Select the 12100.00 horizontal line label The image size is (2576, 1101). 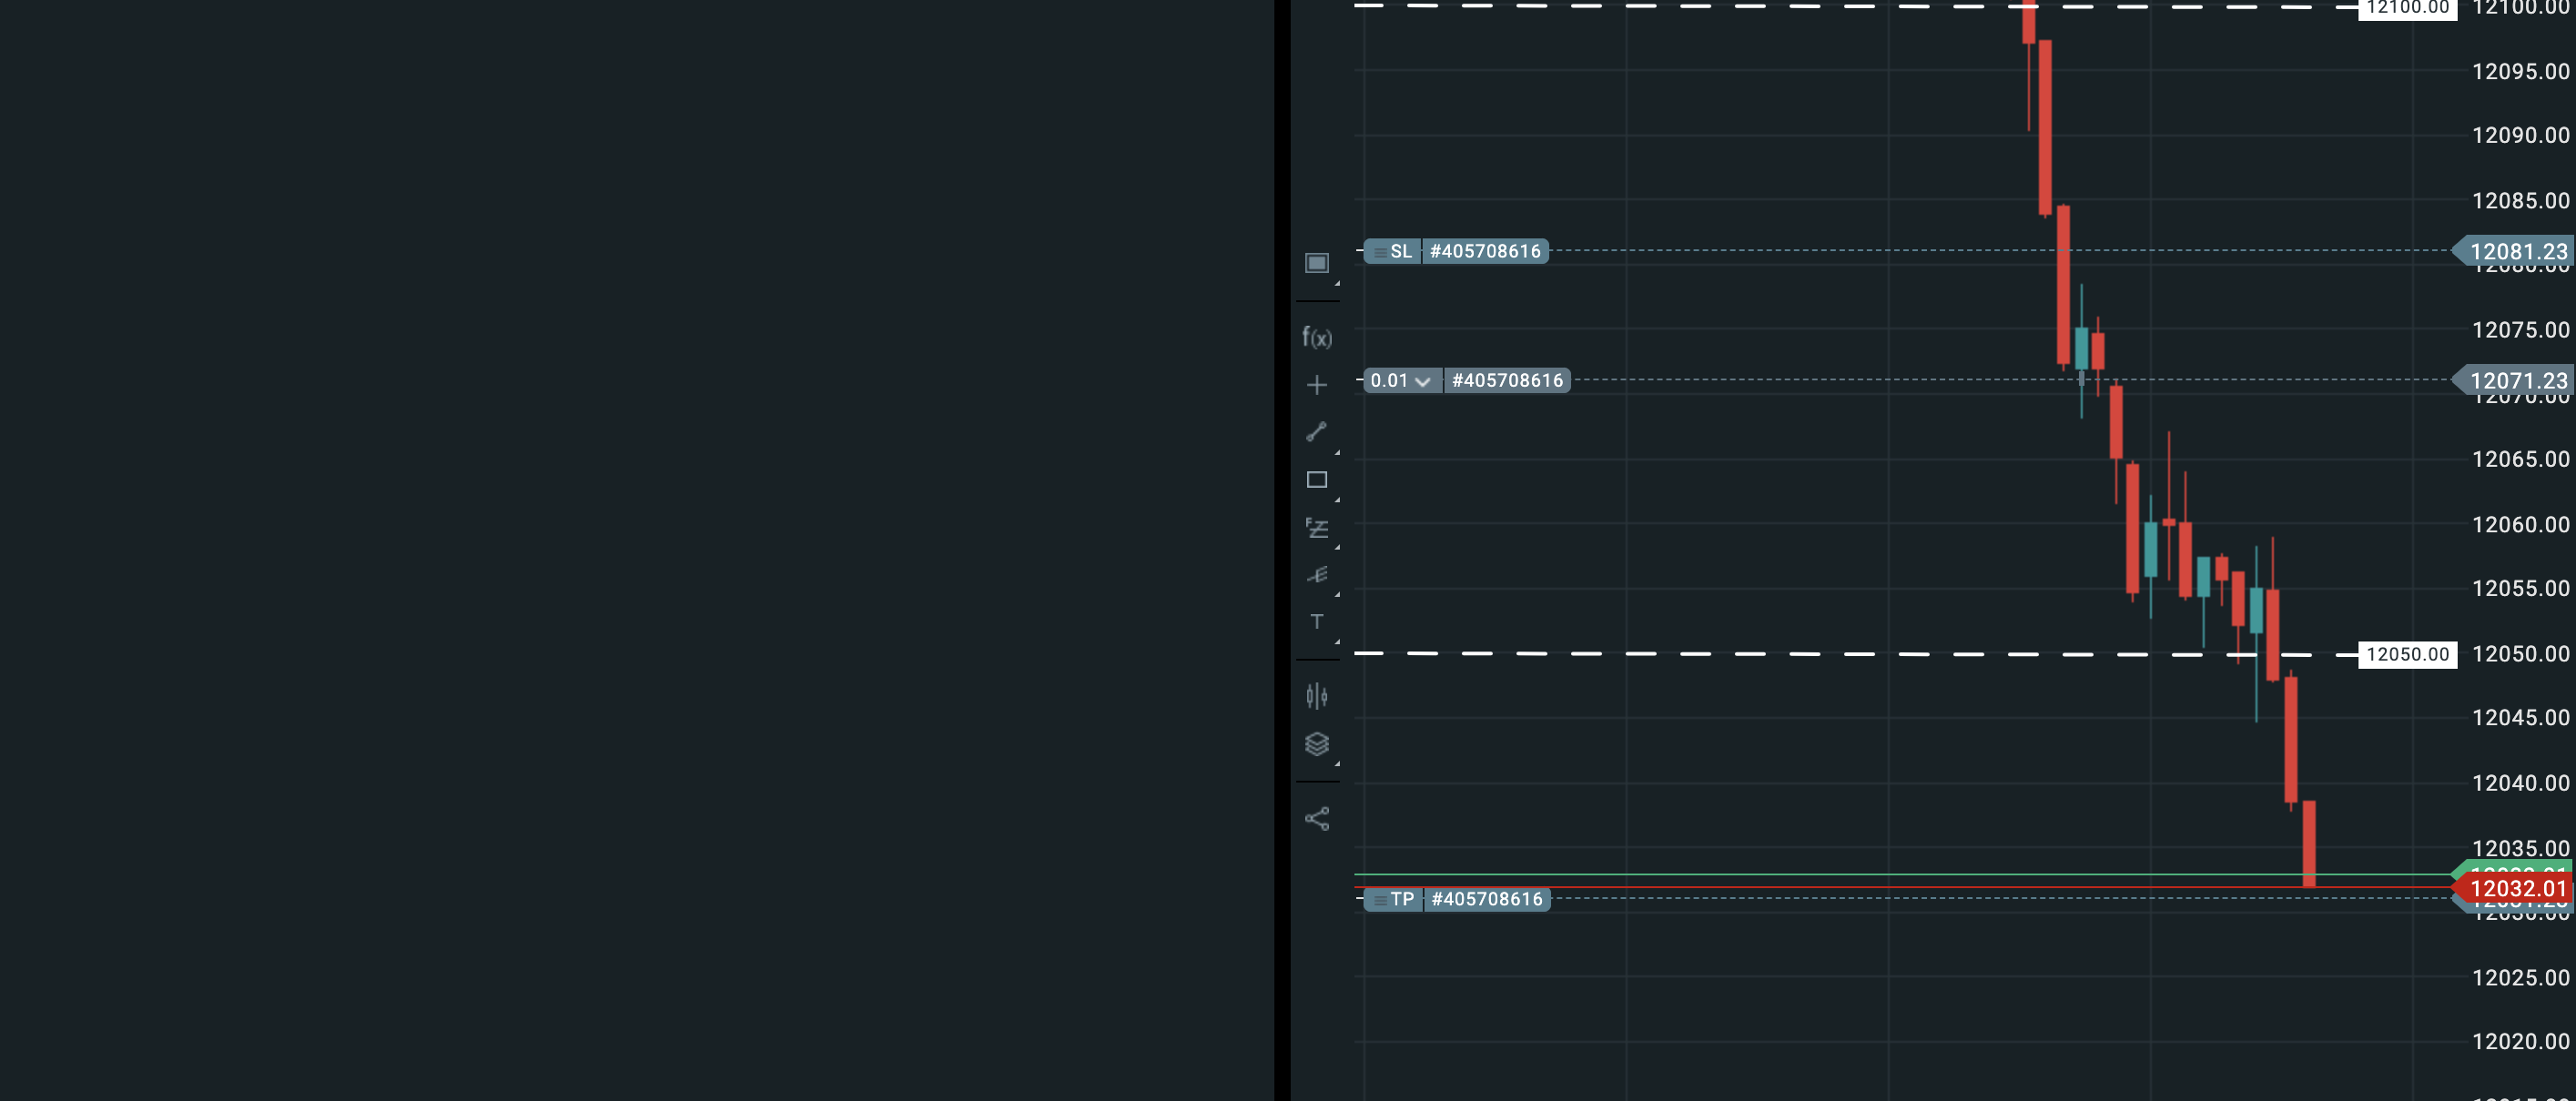(x=2406, y=8)
